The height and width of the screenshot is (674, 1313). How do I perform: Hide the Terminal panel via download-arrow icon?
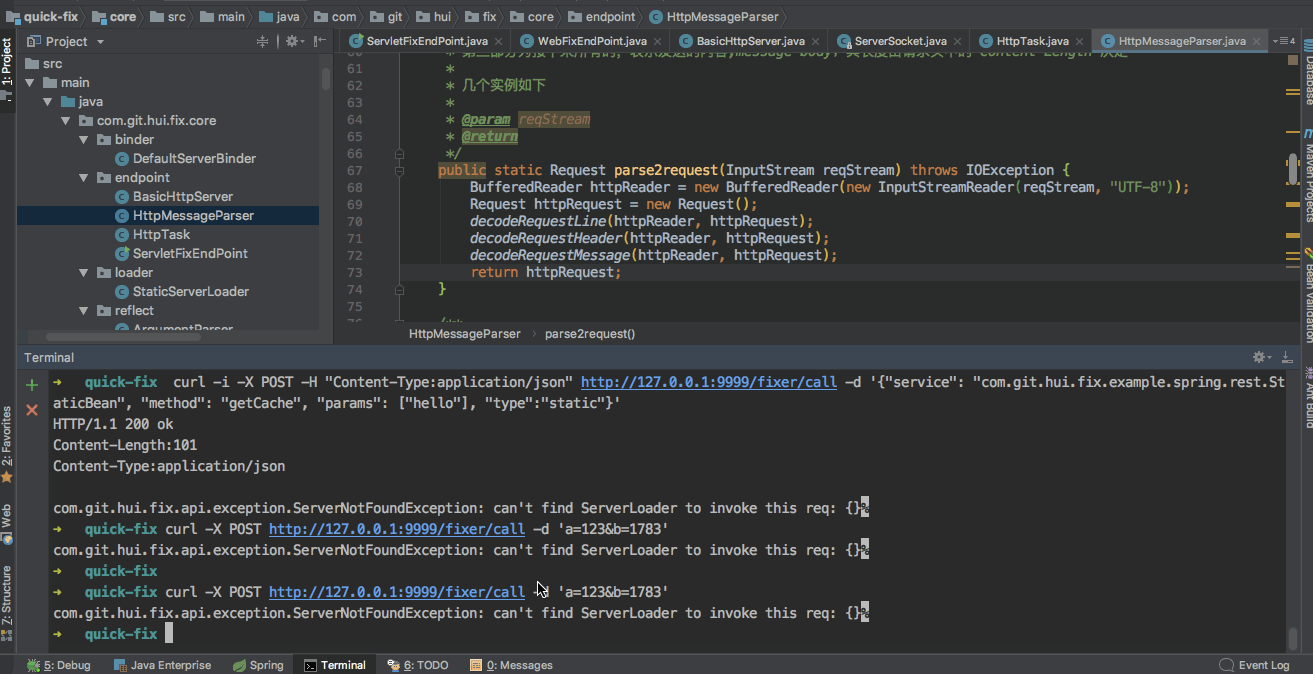1289,357
